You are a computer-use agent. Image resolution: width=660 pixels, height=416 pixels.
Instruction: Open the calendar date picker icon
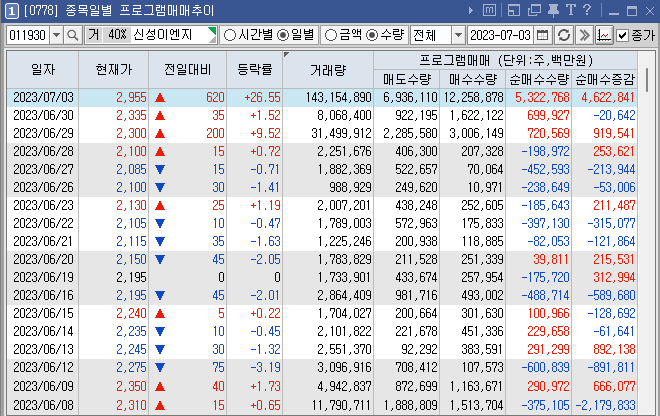click(543, 35)
